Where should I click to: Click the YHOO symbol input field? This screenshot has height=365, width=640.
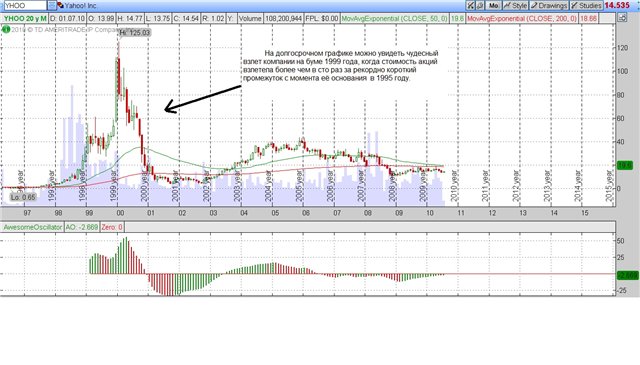pos(24,6)
